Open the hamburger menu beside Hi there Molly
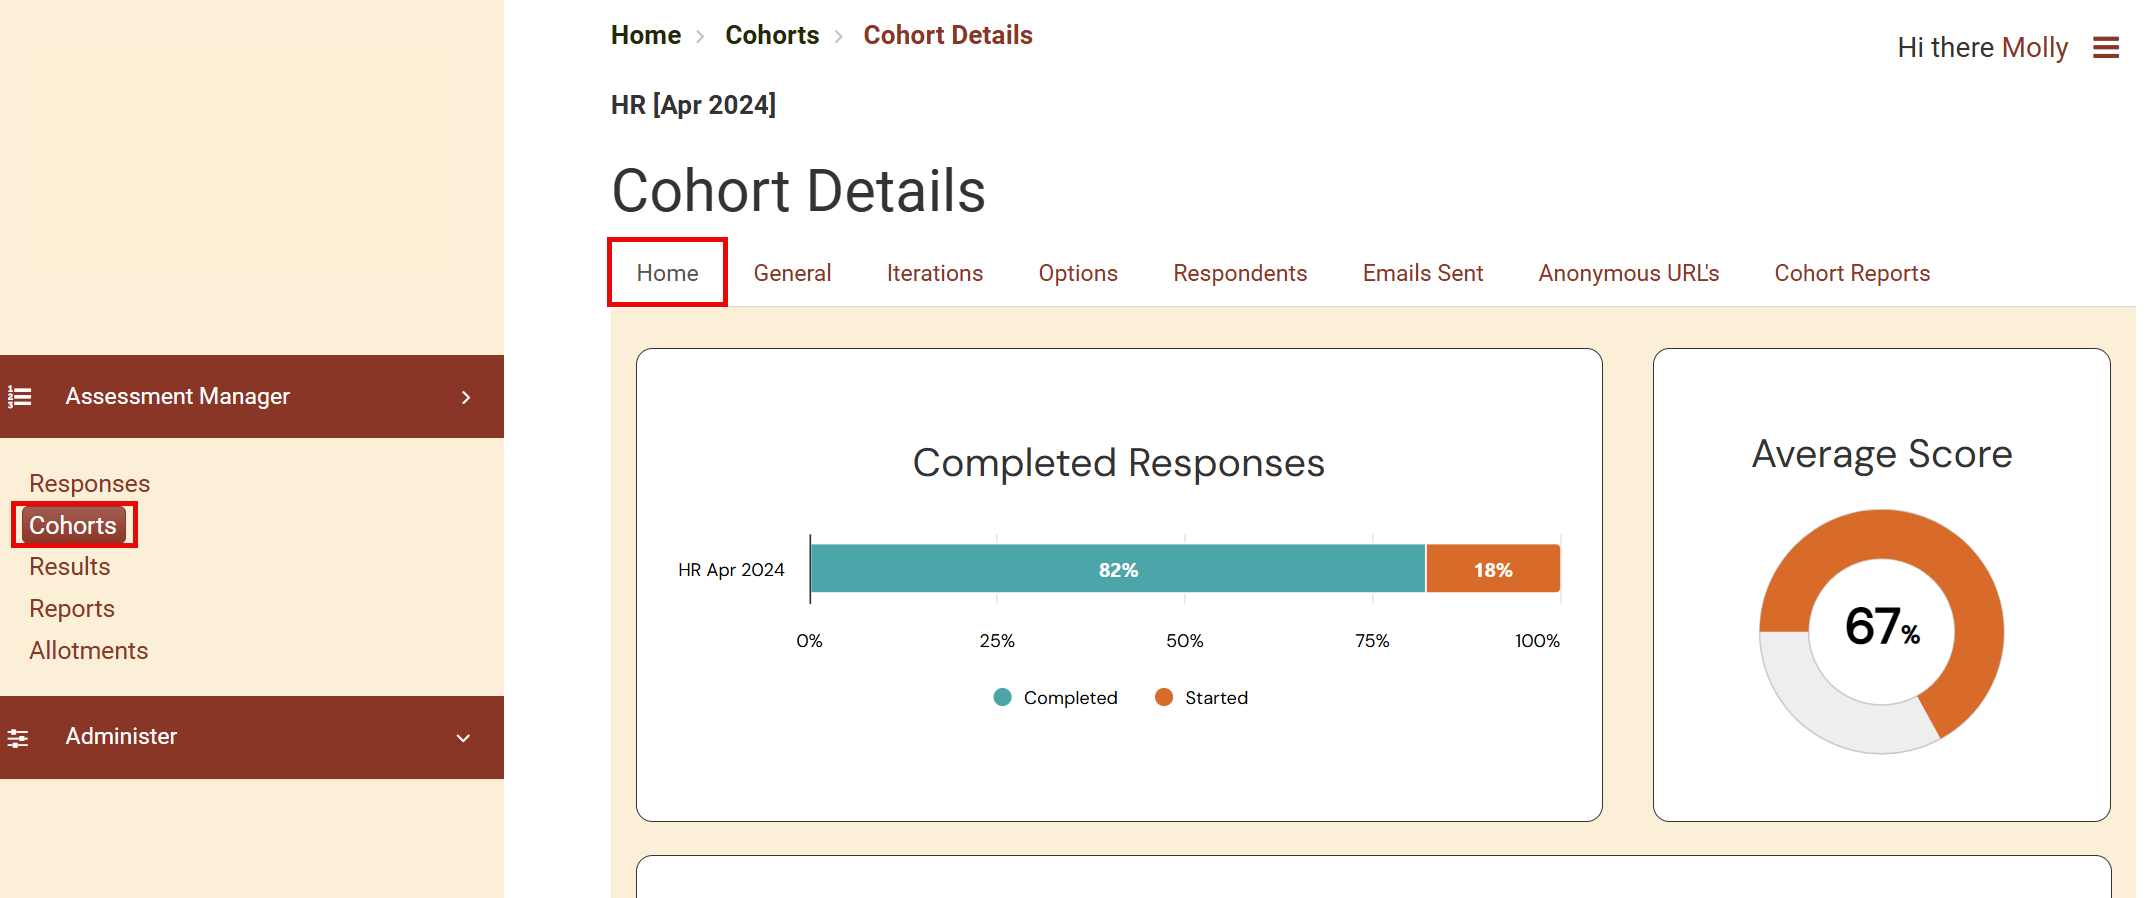The width and height of the screenshot is (2145, 898). click(x=2105, y=48)
